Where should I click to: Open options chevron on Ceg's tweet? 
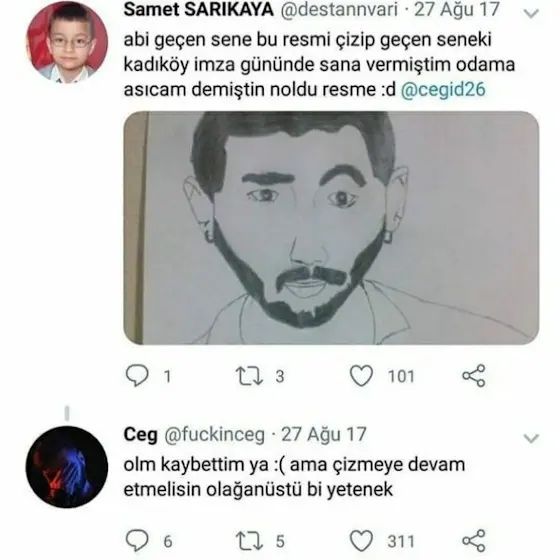tap(531, 438)
